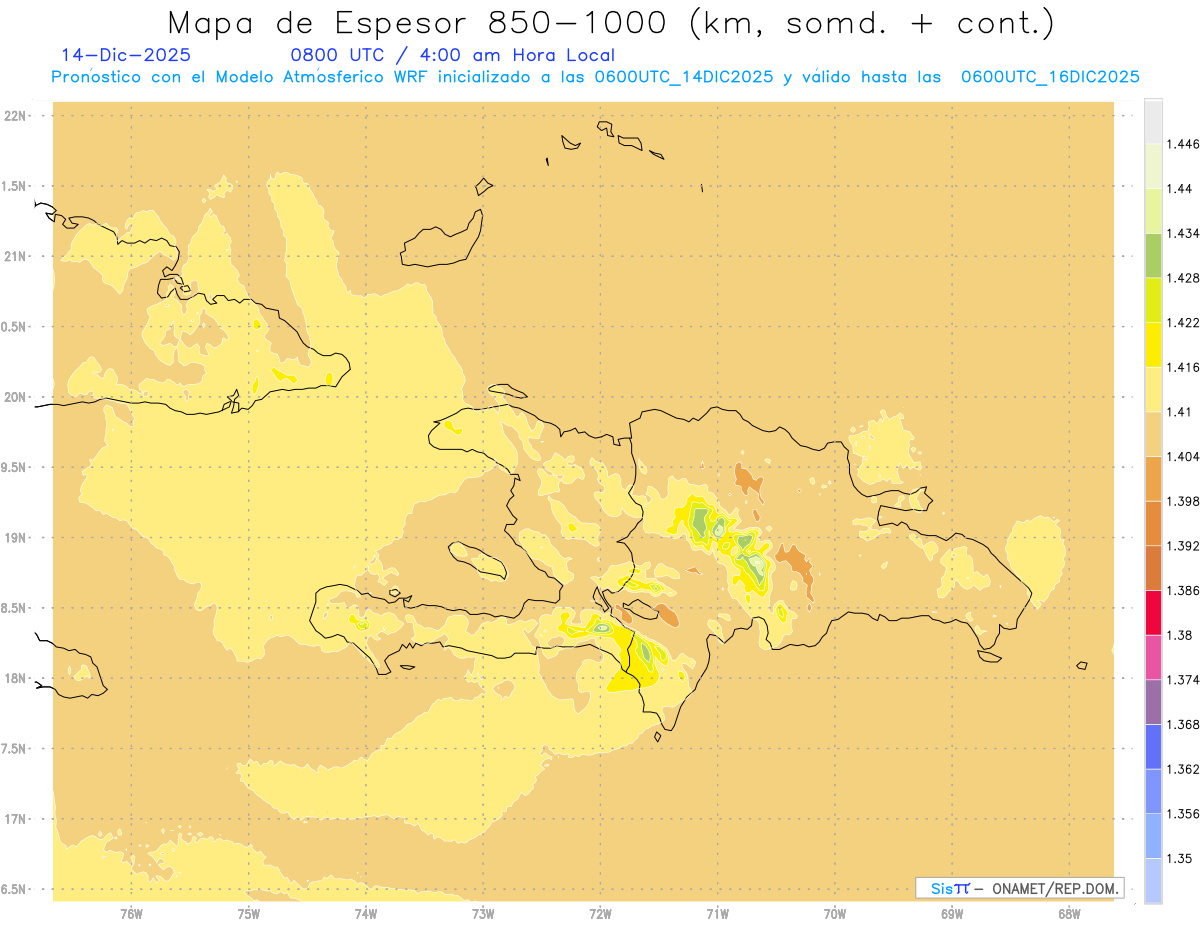1200x927 pixels.
Task: Click the '21N' latitude label
Action: 16,256
